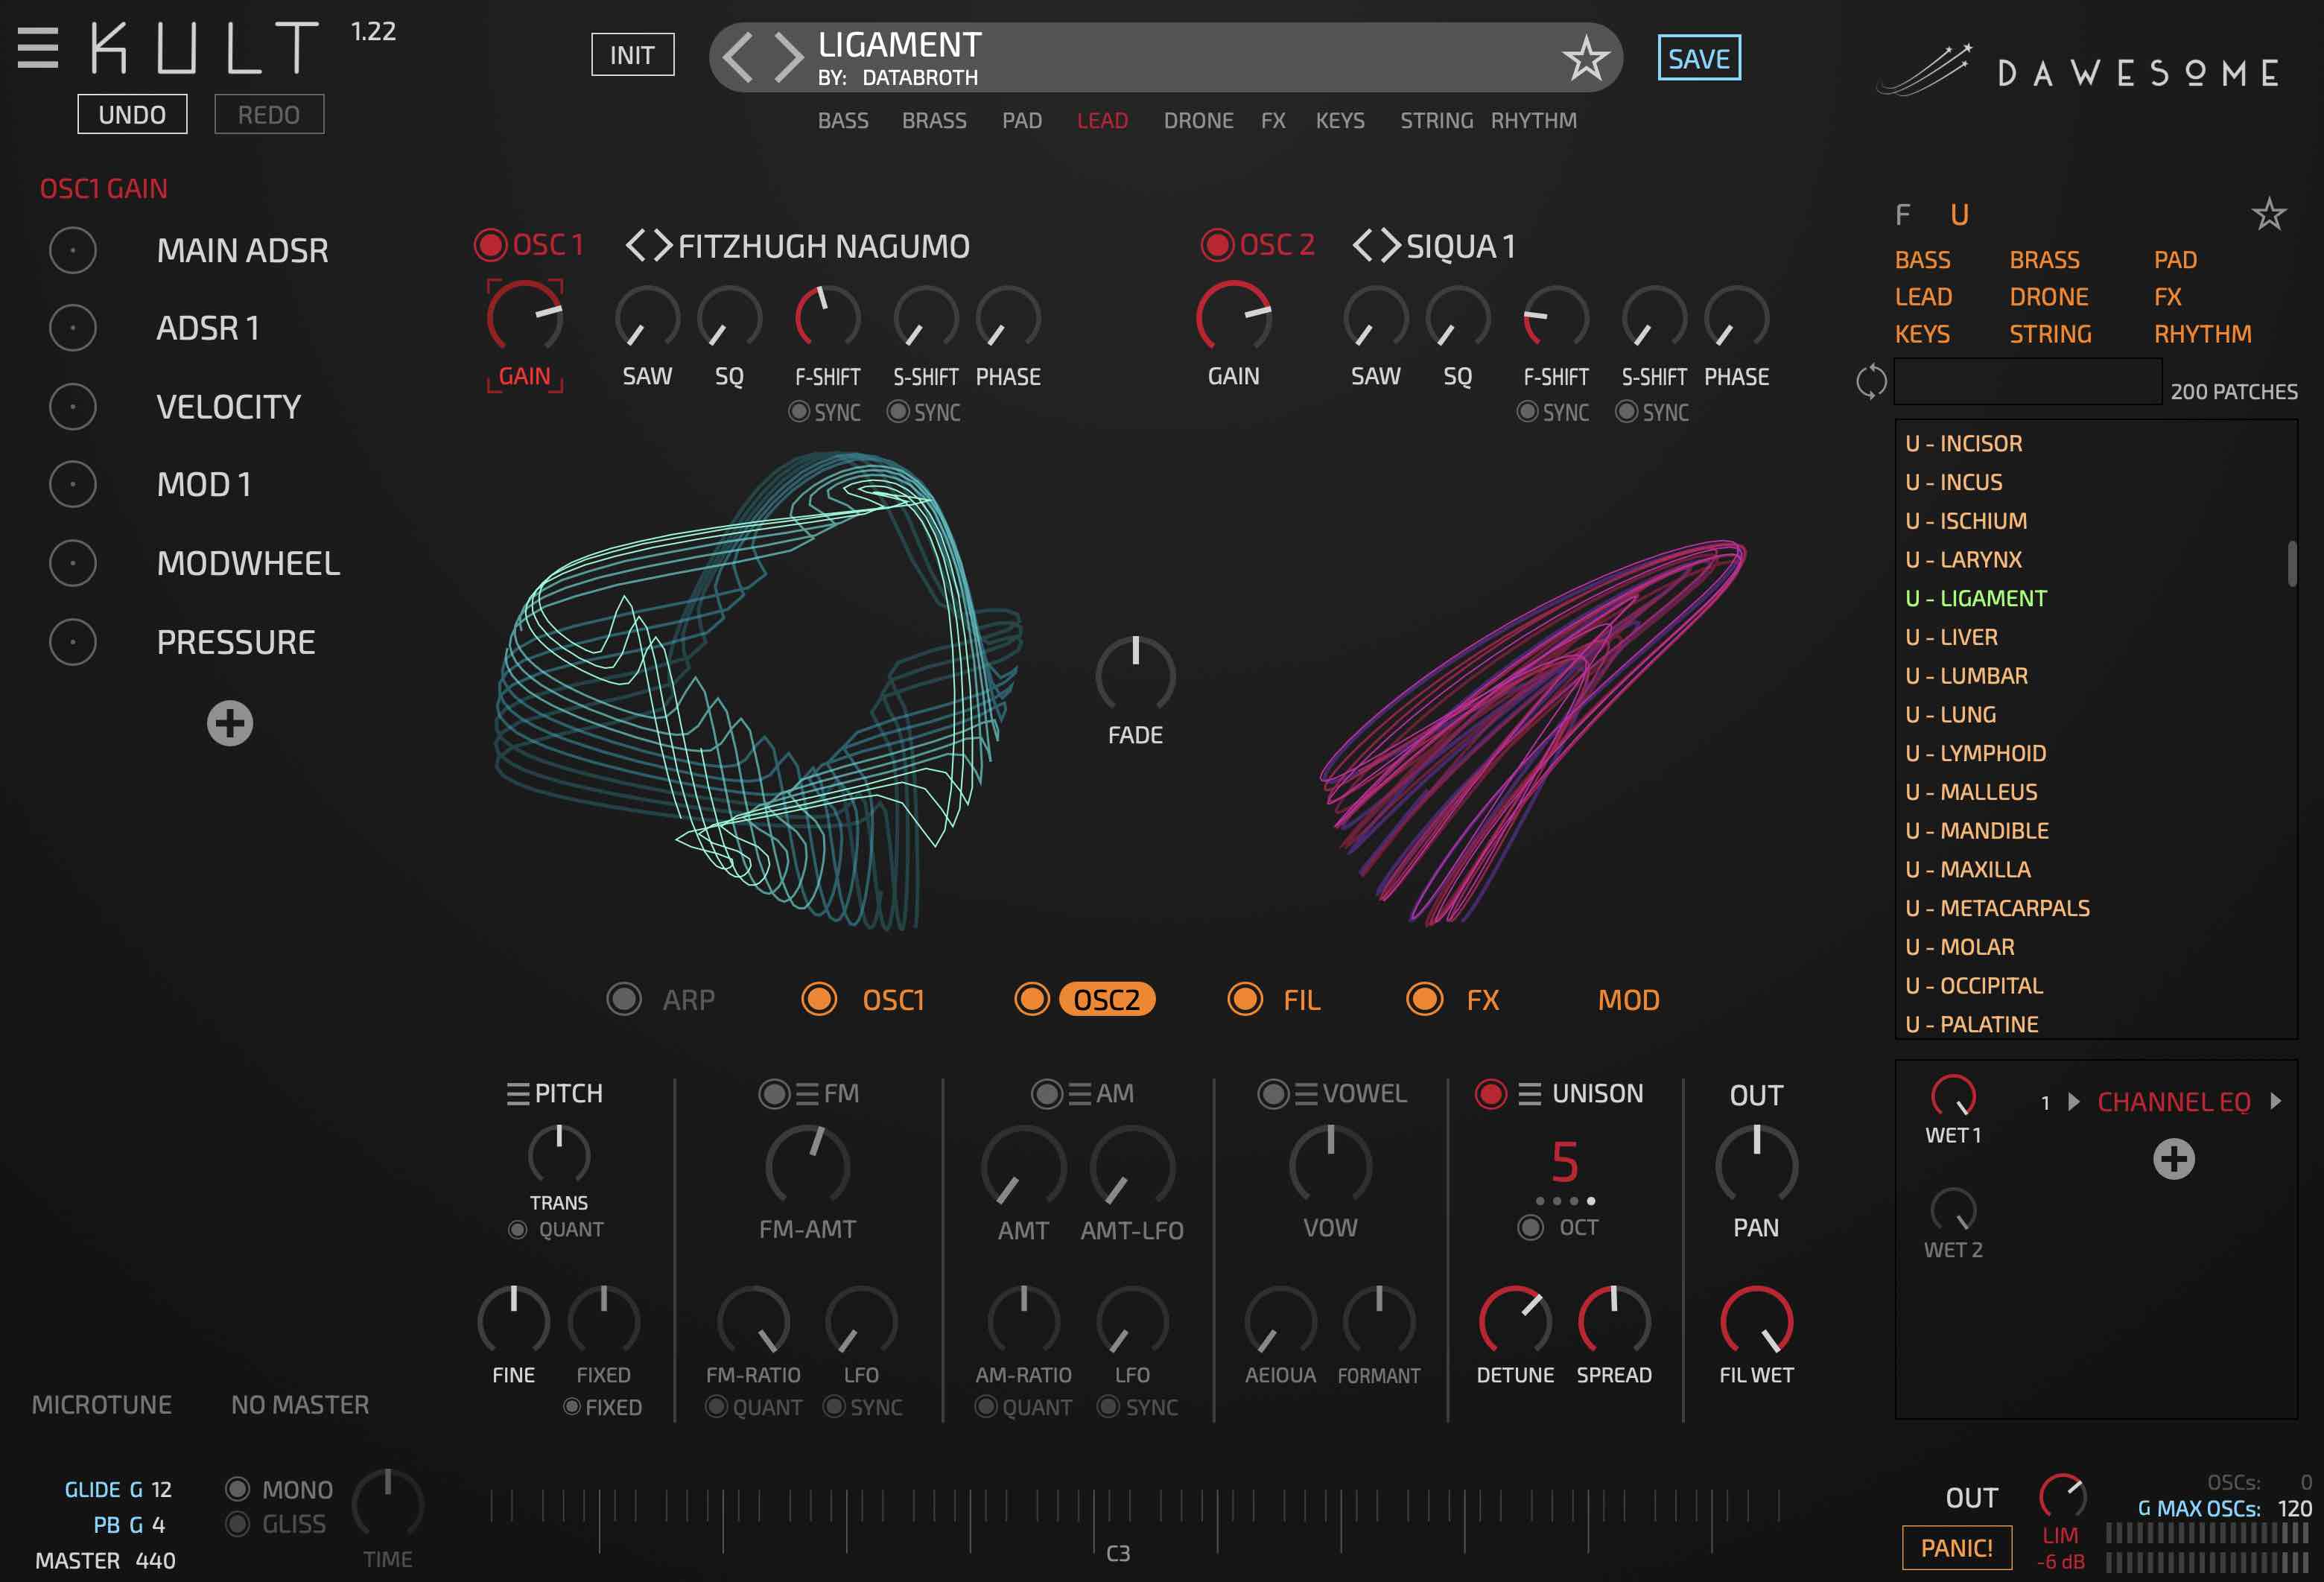Toggle UNISON on/off button

click(x=1491, y=1094)
